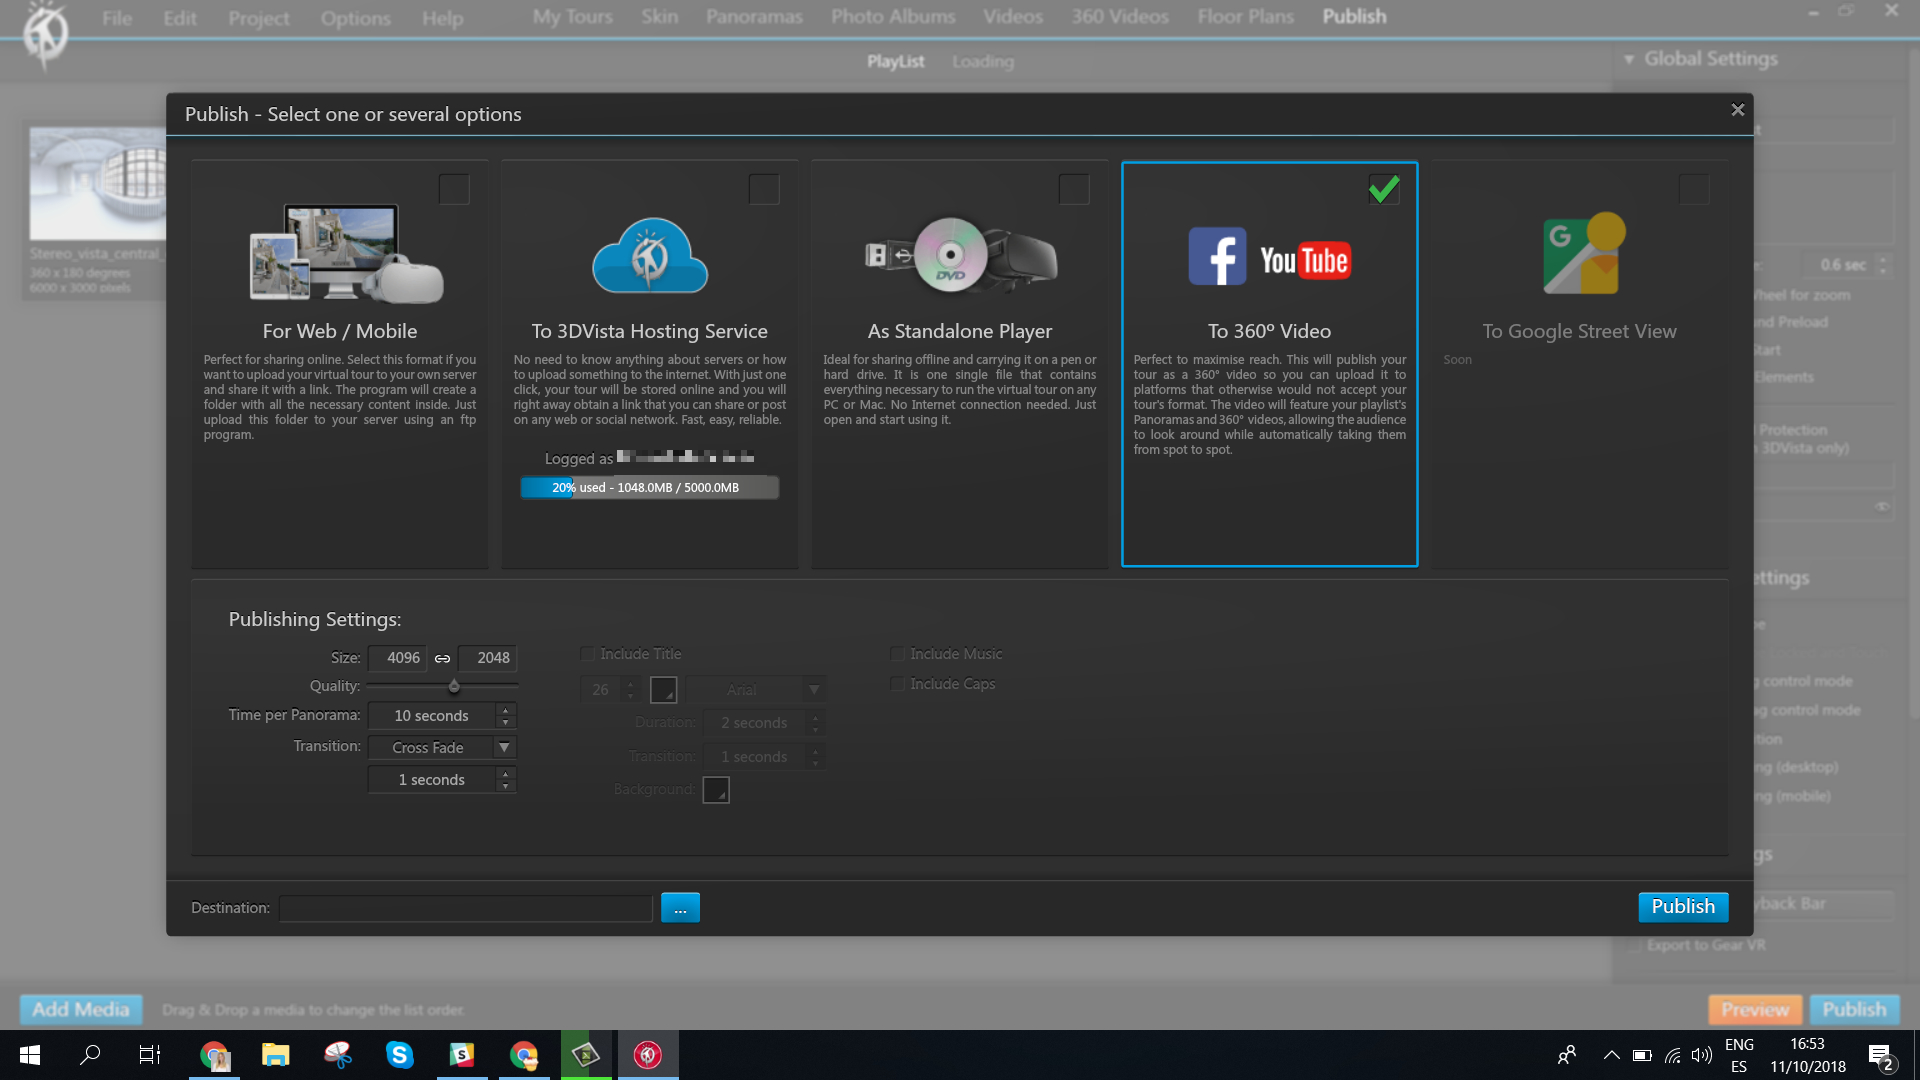1920x1080 pixels.
Task: Open Windows search from taskbar
Action: coord(90,1055)
